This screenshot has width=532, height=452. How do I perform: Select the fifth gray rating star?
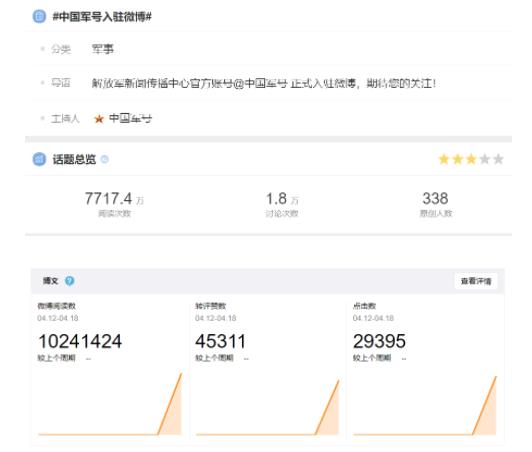coord(498,159)
